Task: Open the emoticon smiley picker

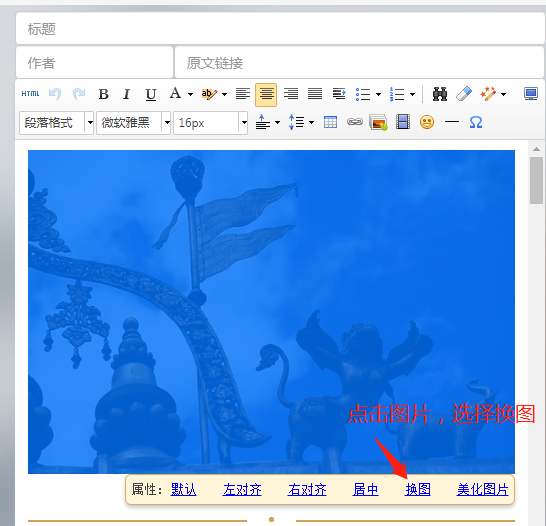Action: tap(427, 122)
